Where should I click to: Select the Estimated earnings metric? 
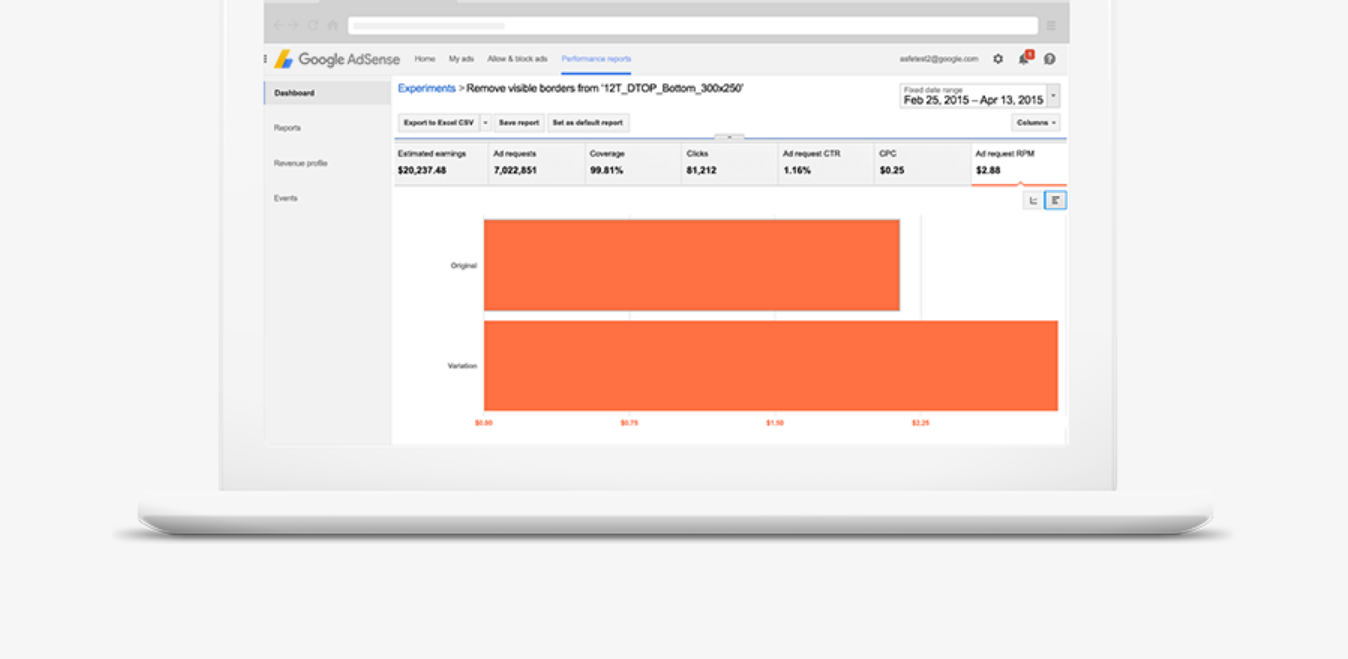click(440, 163)
